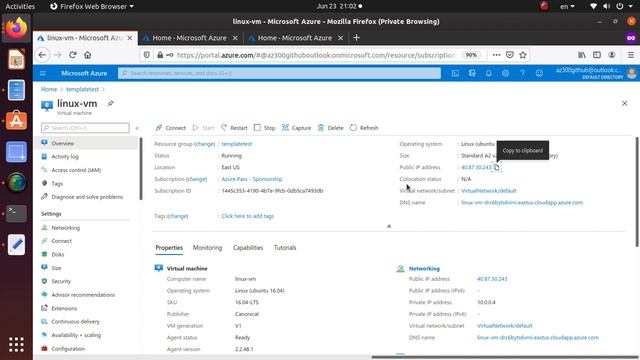
Task: Open the VirtualNetwork/default link in essentials
Action: (489, 191)
